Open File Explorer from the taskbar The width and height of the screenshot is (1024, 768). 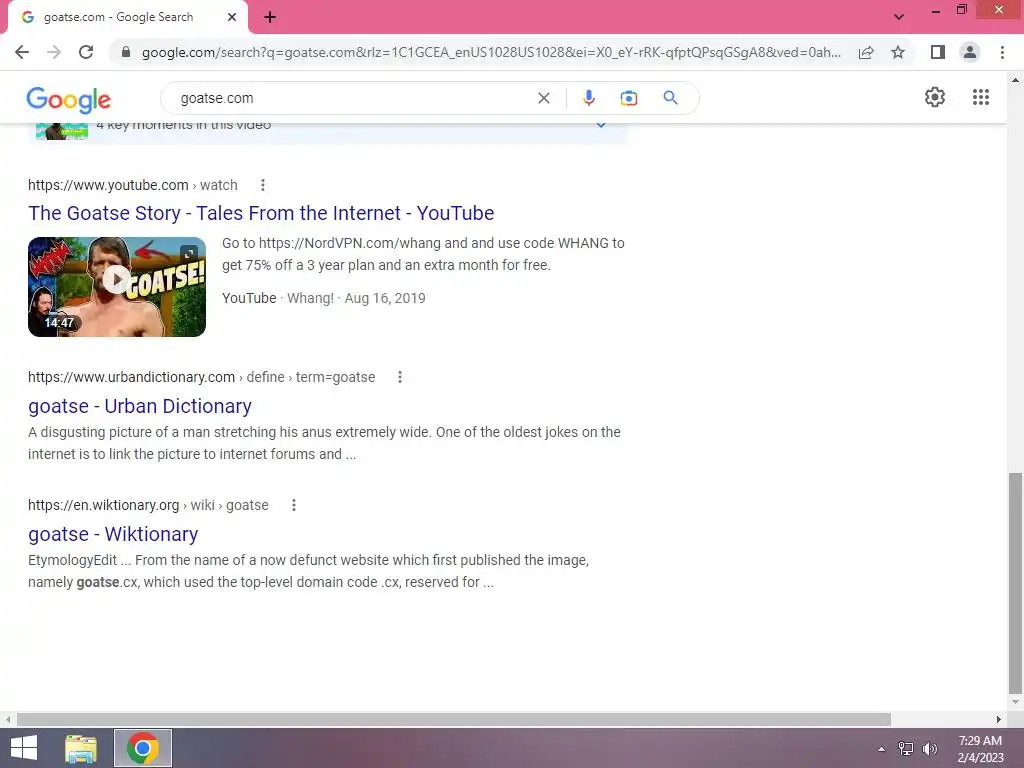click(81, 748)
